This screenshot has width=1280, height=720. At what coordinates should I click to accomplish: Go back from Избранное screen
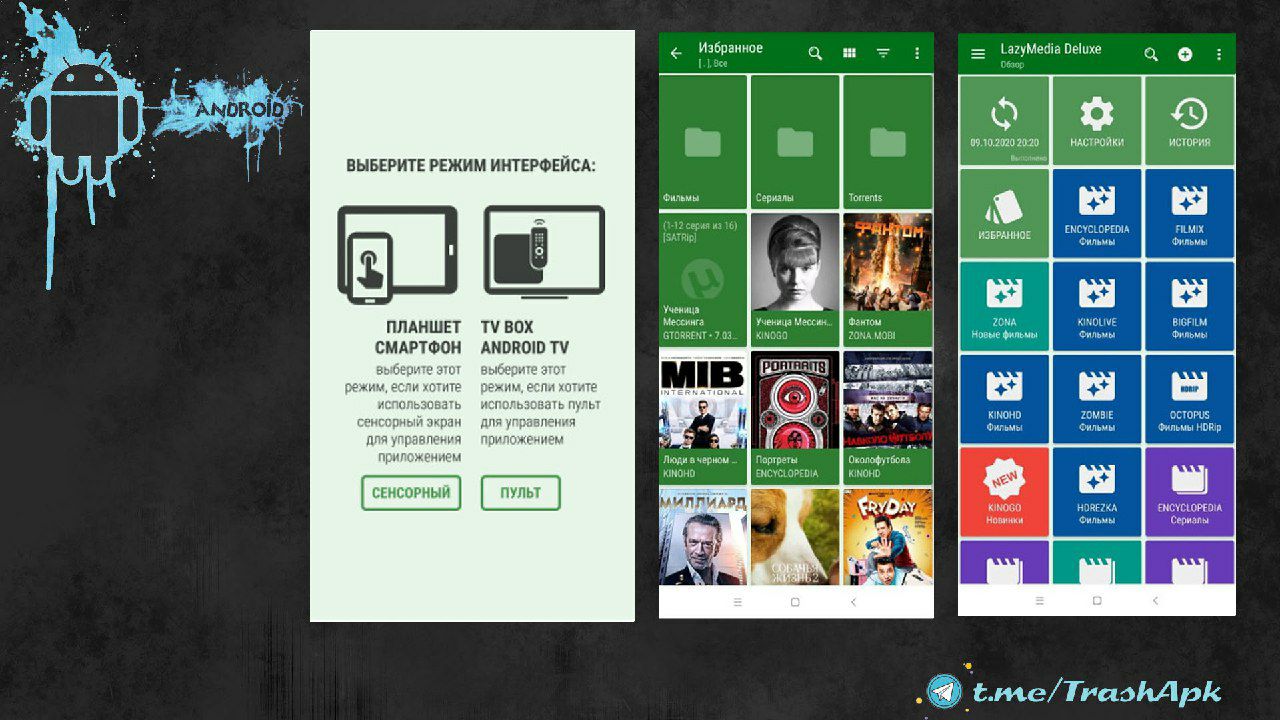point(676,53)
